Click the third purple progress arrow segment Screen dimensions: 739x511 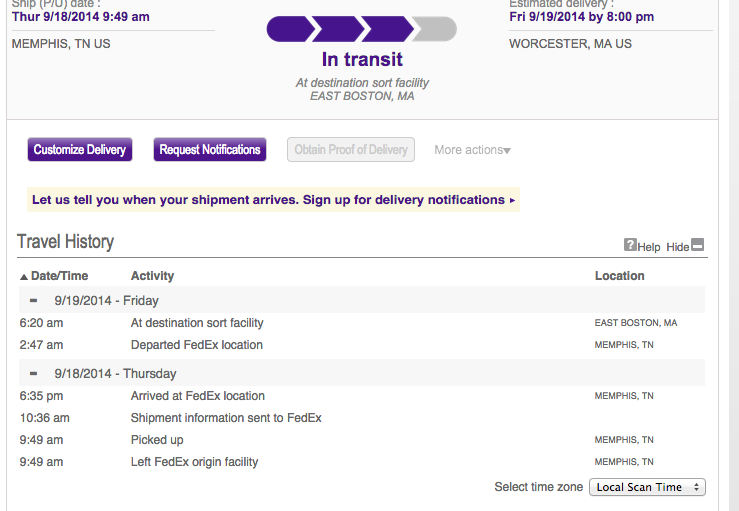(388, 29)
